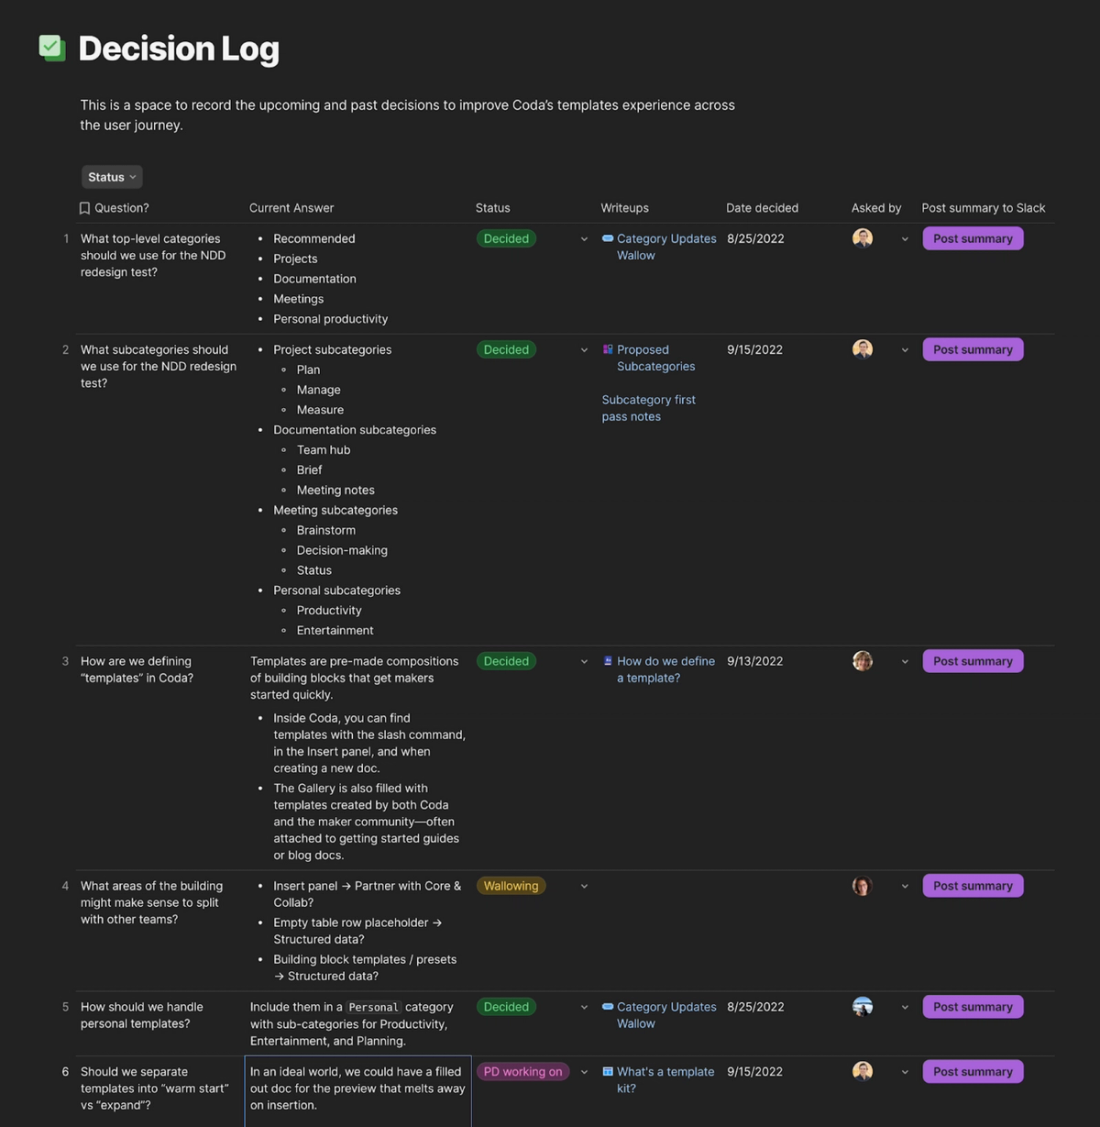Click question 'How should we handle personal templates?'
This screenshot has height=1127, width=1100.
142,1015
